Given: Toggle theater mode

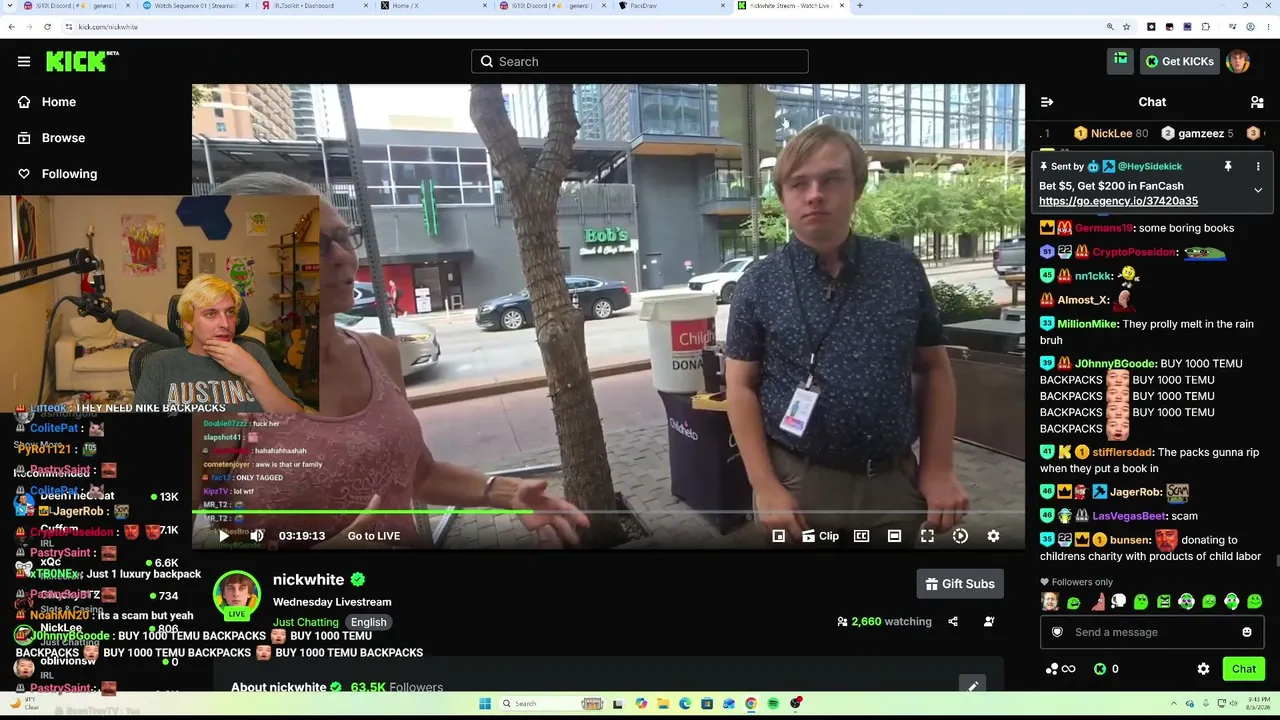Looking at the screenshot, I should (x=894, y=536).
